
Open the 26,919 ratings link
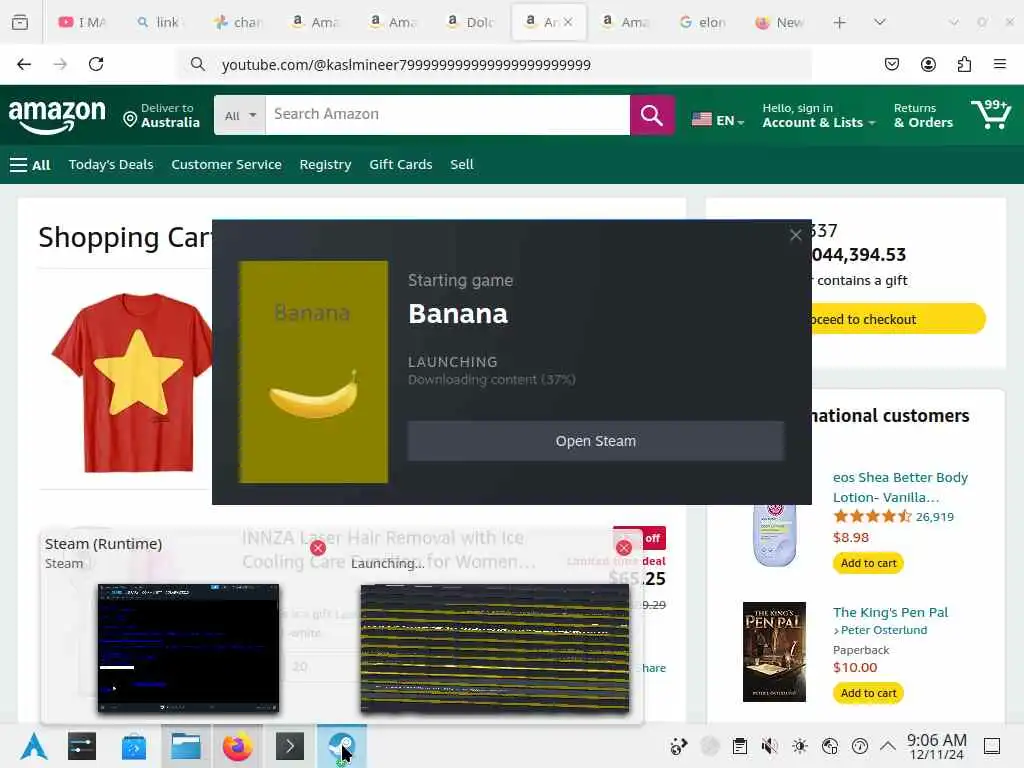point(935,517)
